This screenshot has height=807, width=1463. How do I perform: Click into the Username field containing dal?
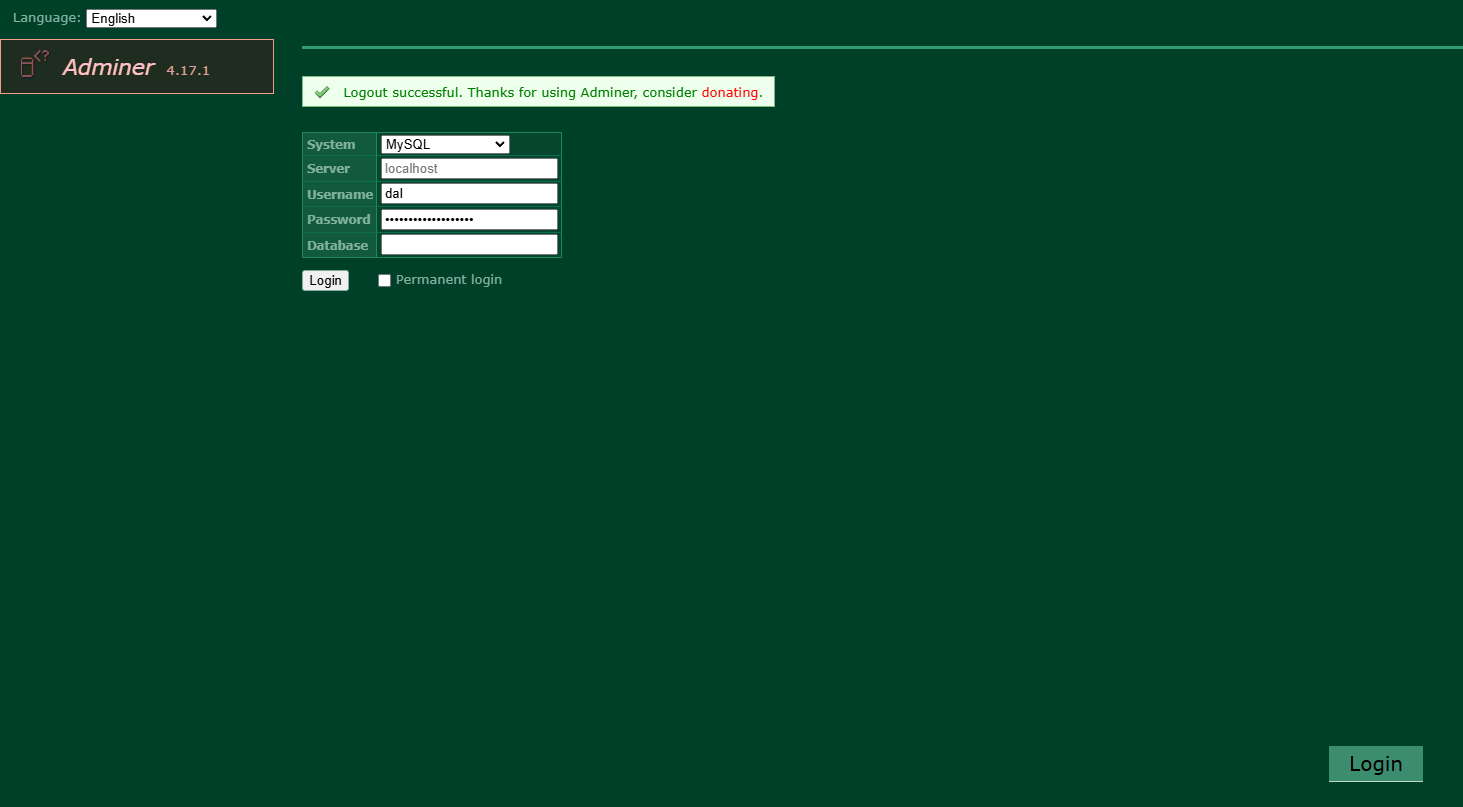tap(469, 194)
